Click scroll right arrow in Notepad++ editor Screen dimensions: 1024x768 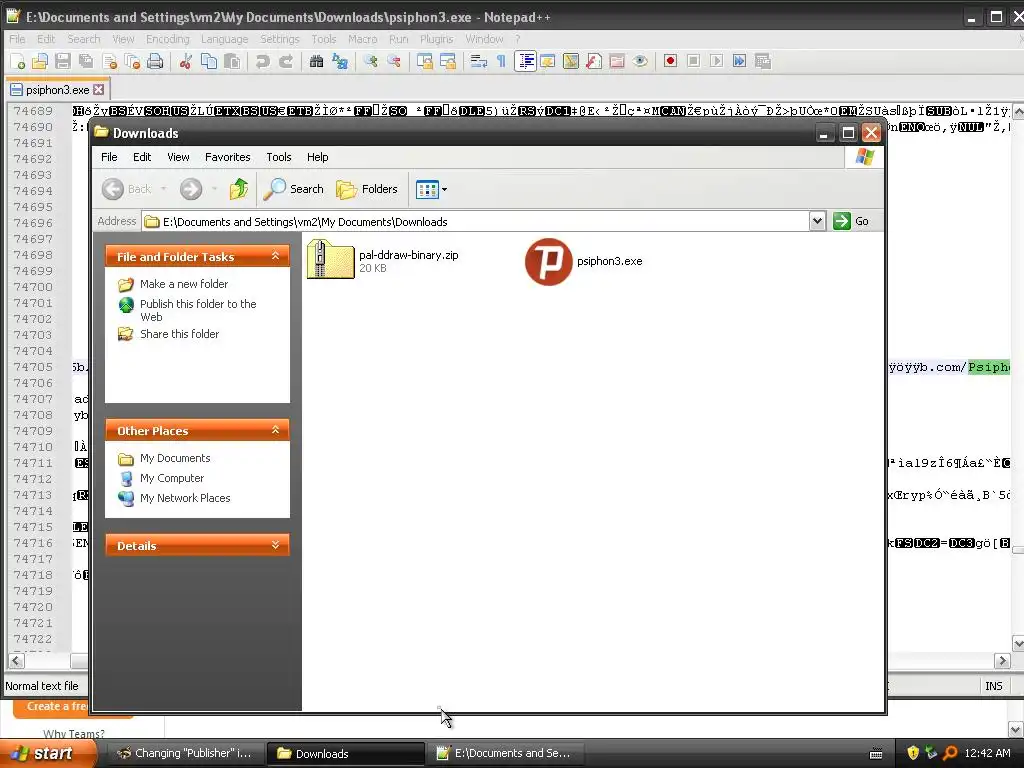tap(1002, 661)
